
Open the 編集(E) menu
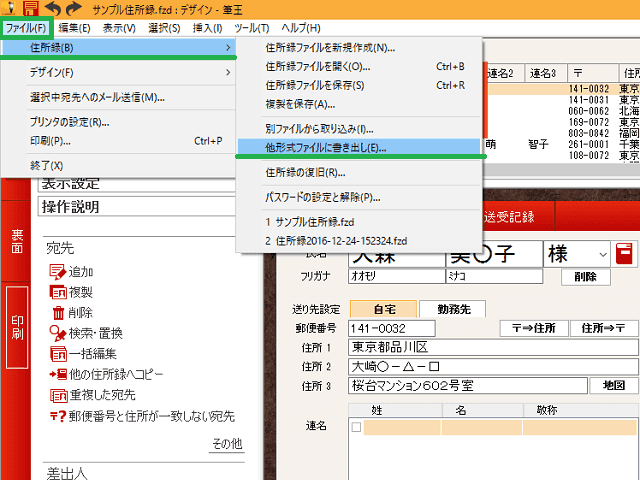click(x=74, y=28)
